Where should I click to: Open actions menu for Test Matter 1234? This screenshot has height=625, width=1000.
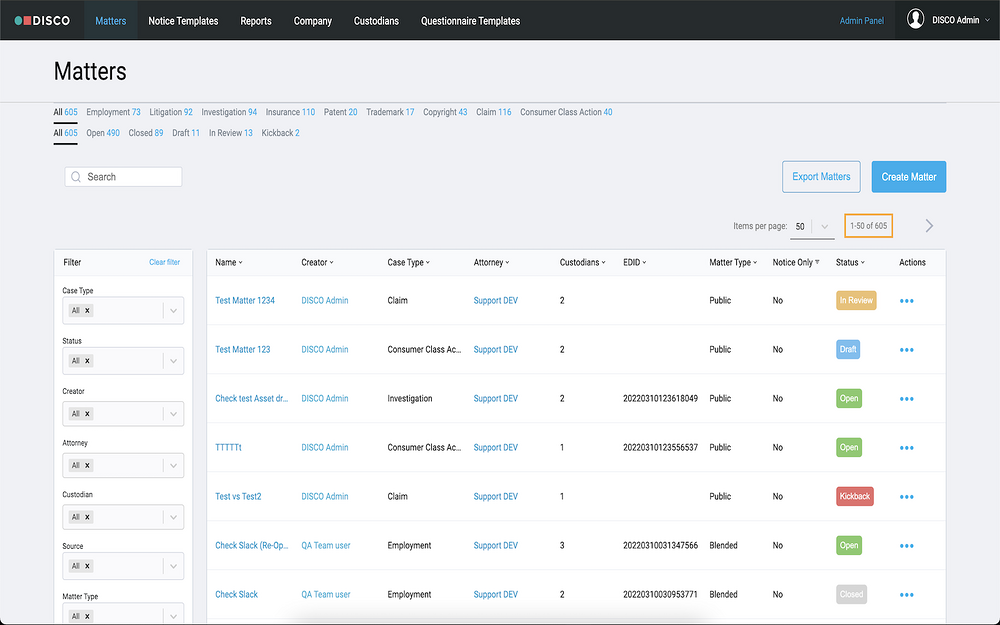906,301
